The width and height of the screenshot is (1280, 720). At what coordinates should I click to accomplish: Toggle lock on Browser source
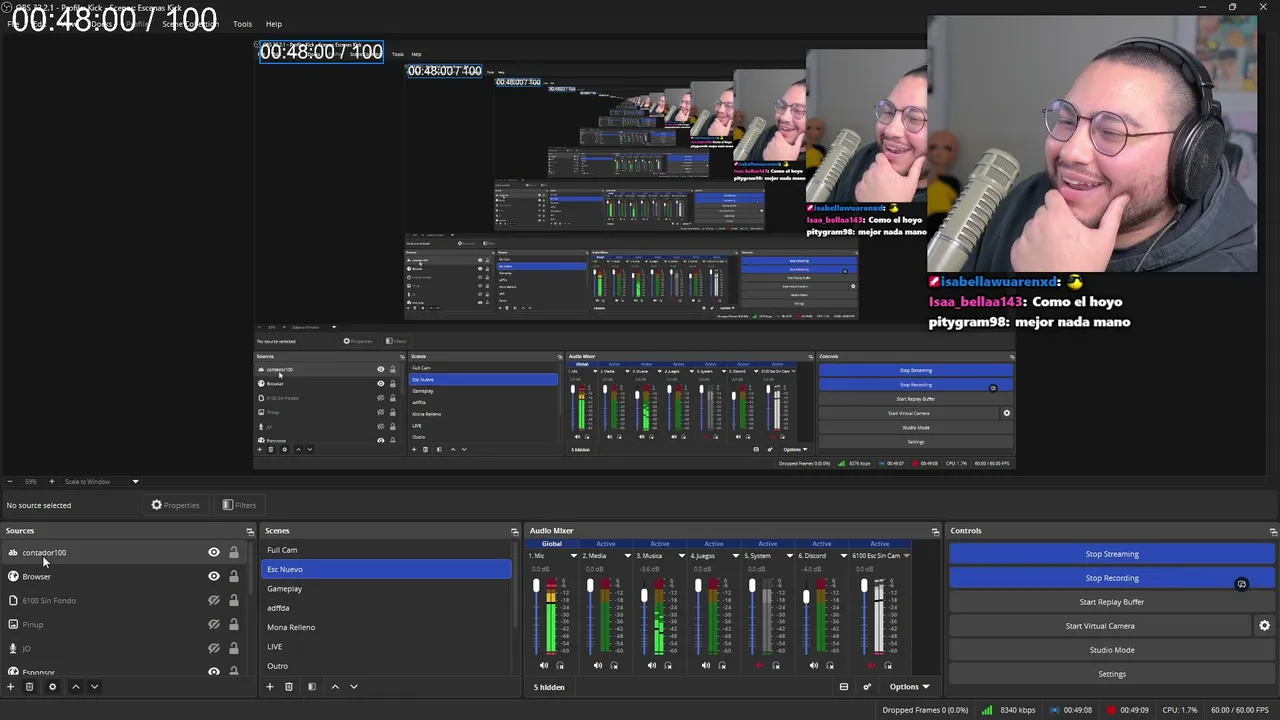234,576
